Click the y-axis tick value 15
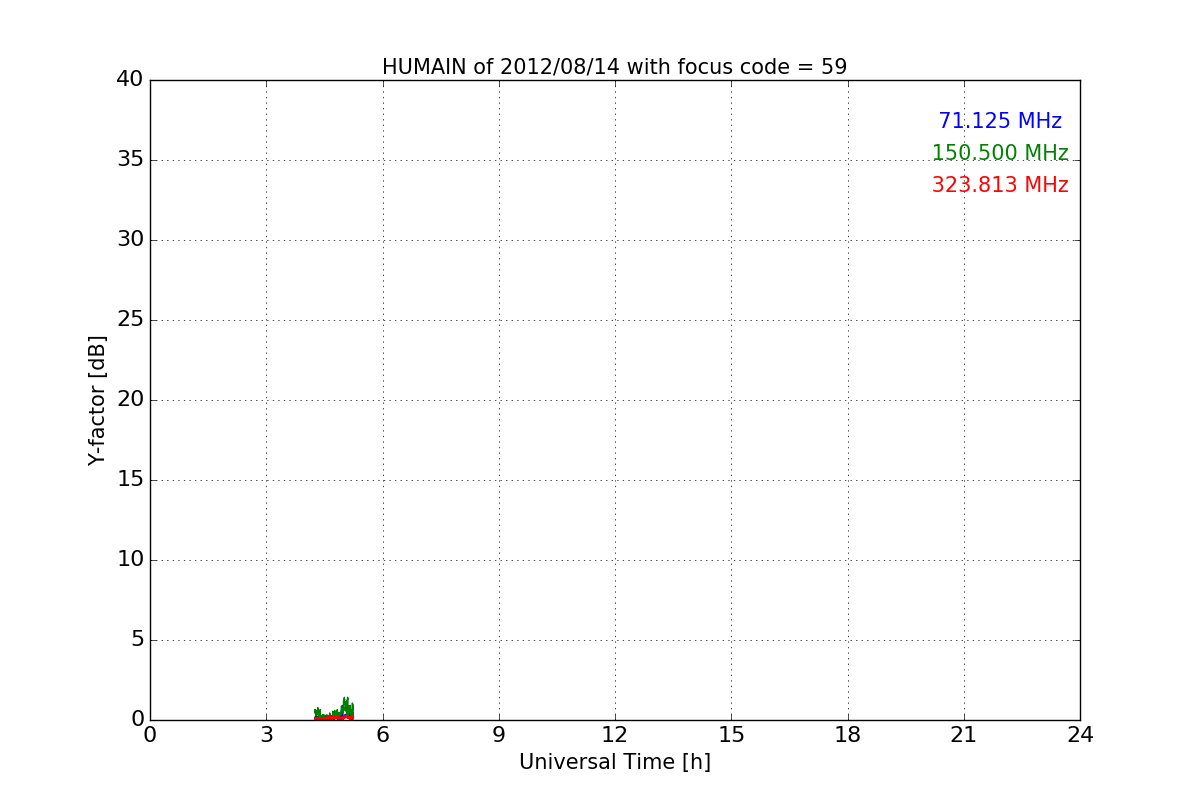1200x800 pixels. pos(130,480)
